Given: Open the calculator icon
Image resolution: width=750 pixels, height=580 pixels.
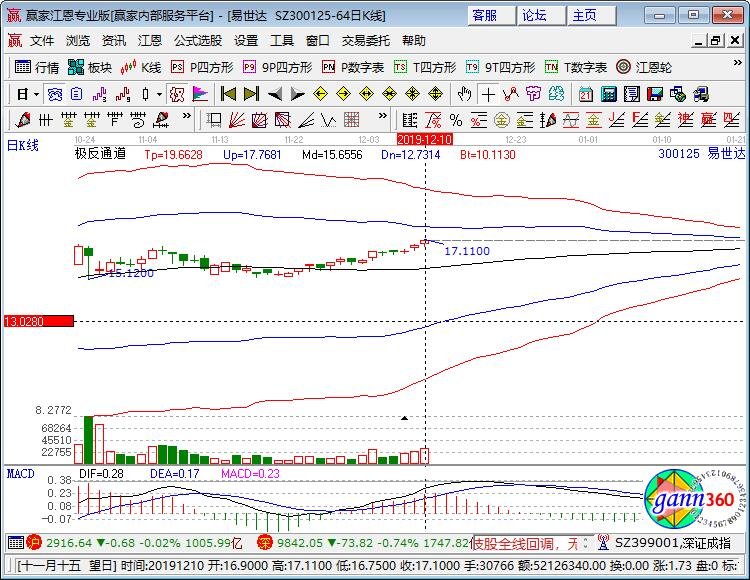Looking at the screenshot, I should point(608,94).
